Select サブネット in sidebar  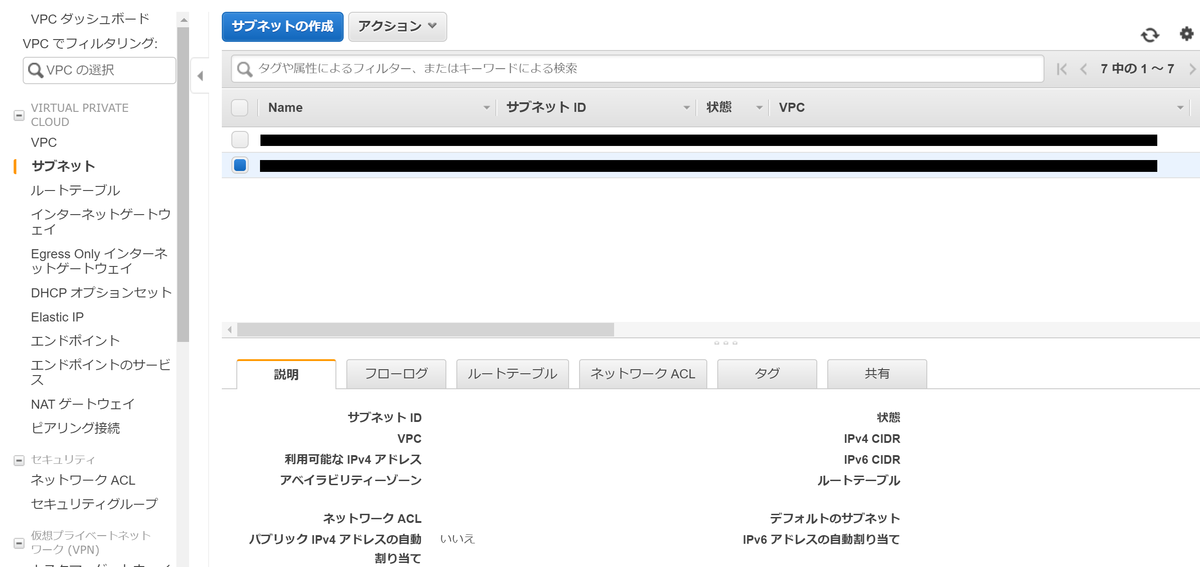click(63, 166)
